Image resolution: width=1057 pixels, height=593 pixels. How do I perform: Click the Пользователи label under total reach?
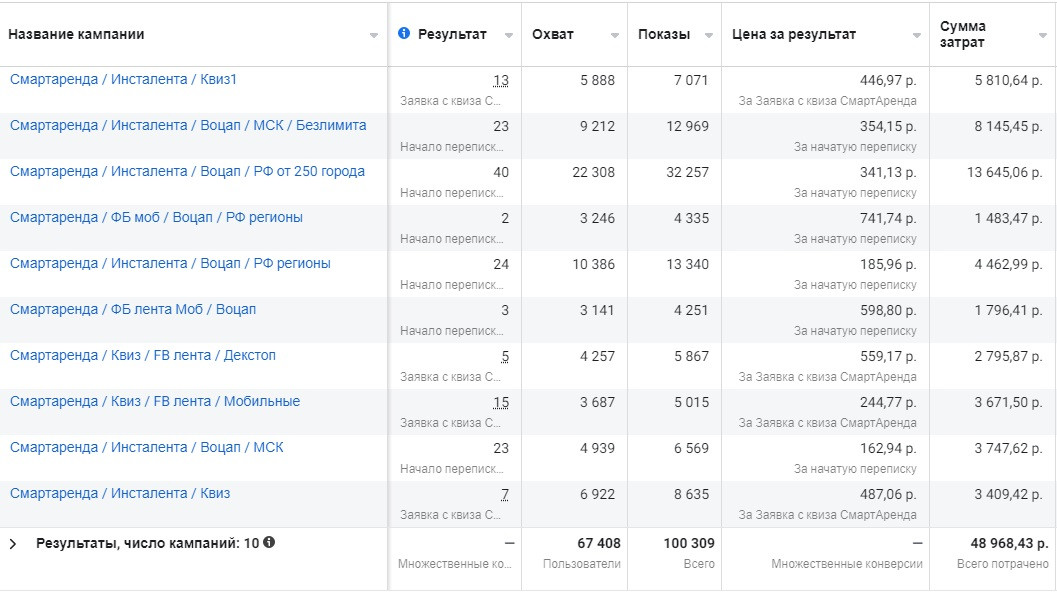click(x=582, y=564)
